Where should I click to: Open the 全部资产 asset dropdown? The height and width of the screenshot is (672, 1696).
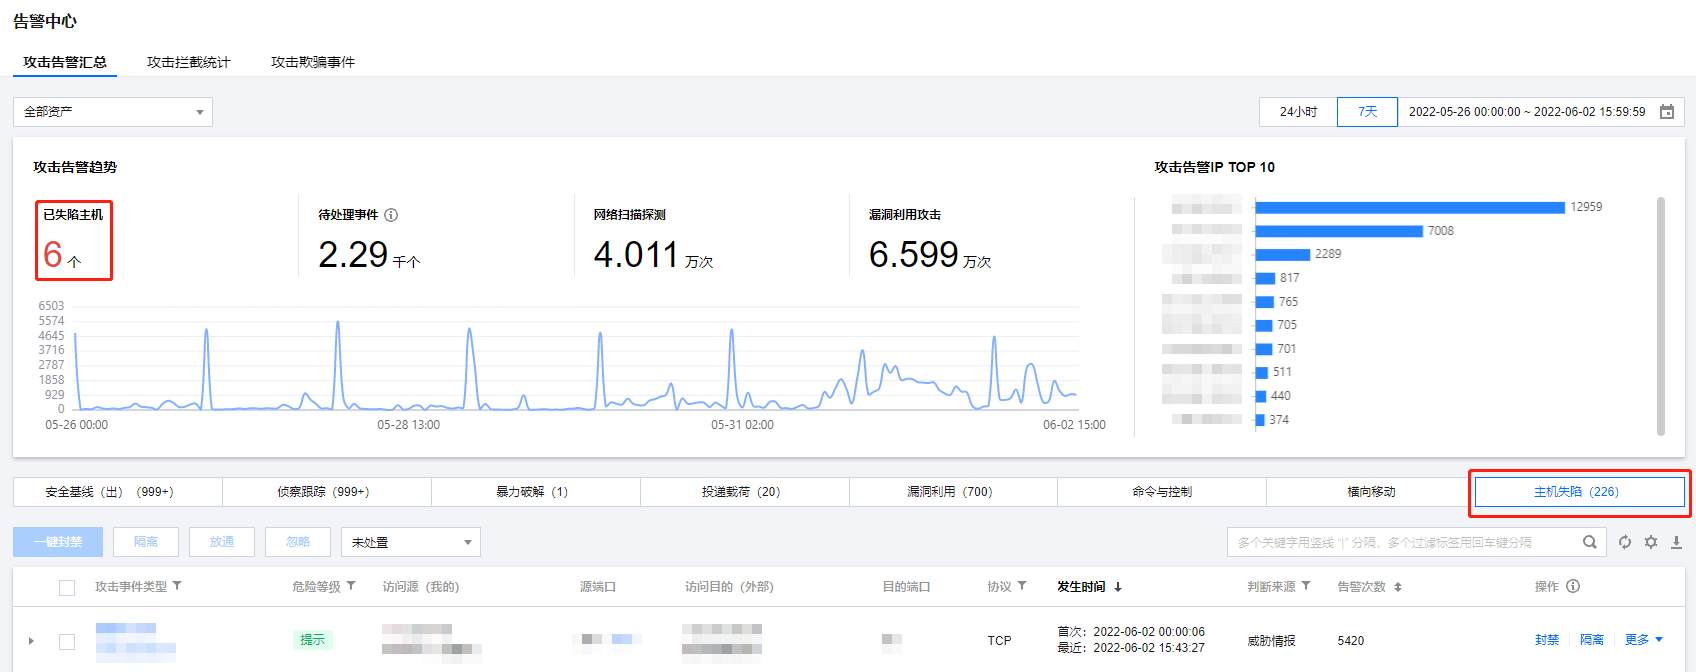113,112
